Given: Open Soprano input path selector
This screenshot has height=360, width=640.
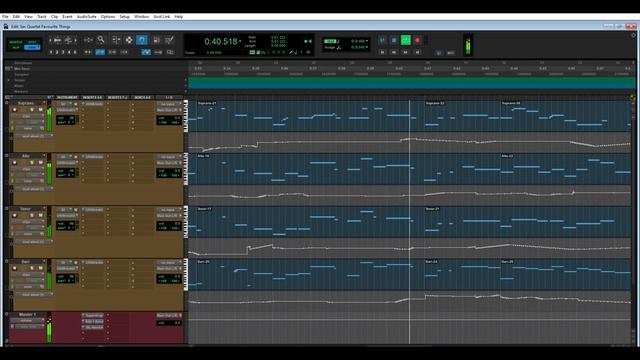Looking at the screenshot, I should pos(169,104).
